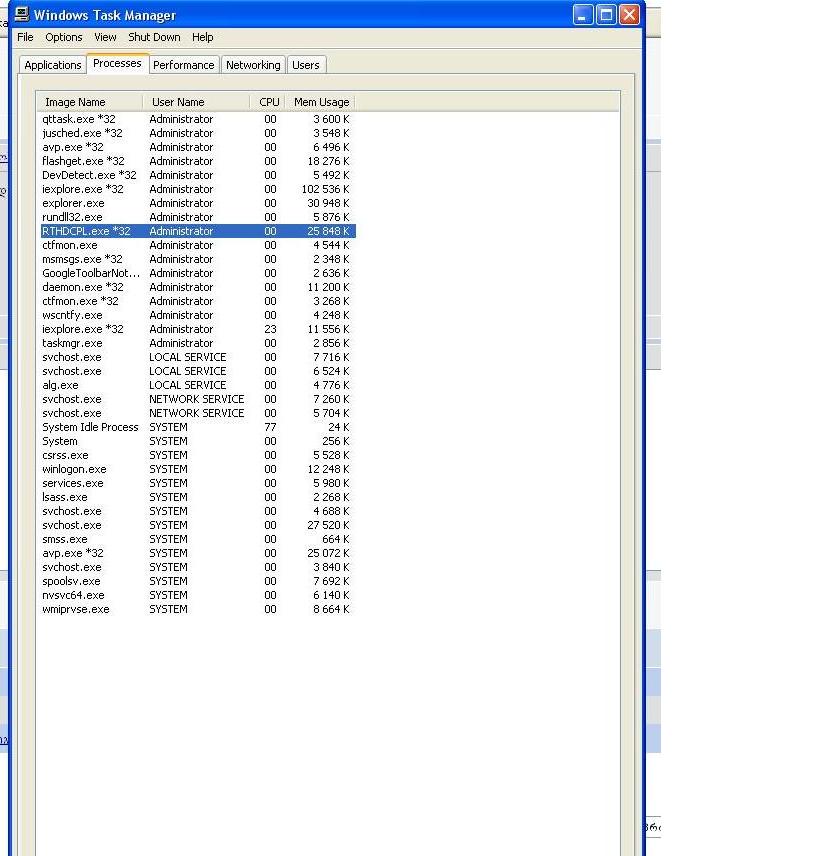
Task: Select svchost.exe using 27 520 K
Action: [x=198, y=526]
